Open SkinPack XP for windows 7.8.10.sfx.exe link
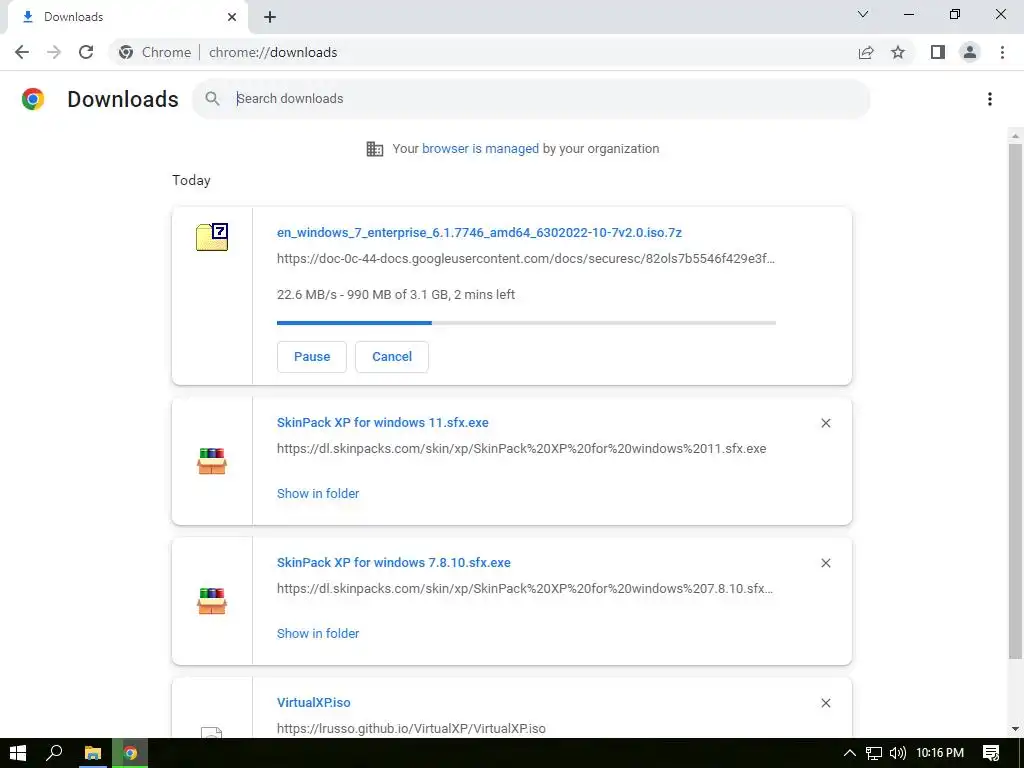Screen dimensions: 1024x768 pos(394,562)
